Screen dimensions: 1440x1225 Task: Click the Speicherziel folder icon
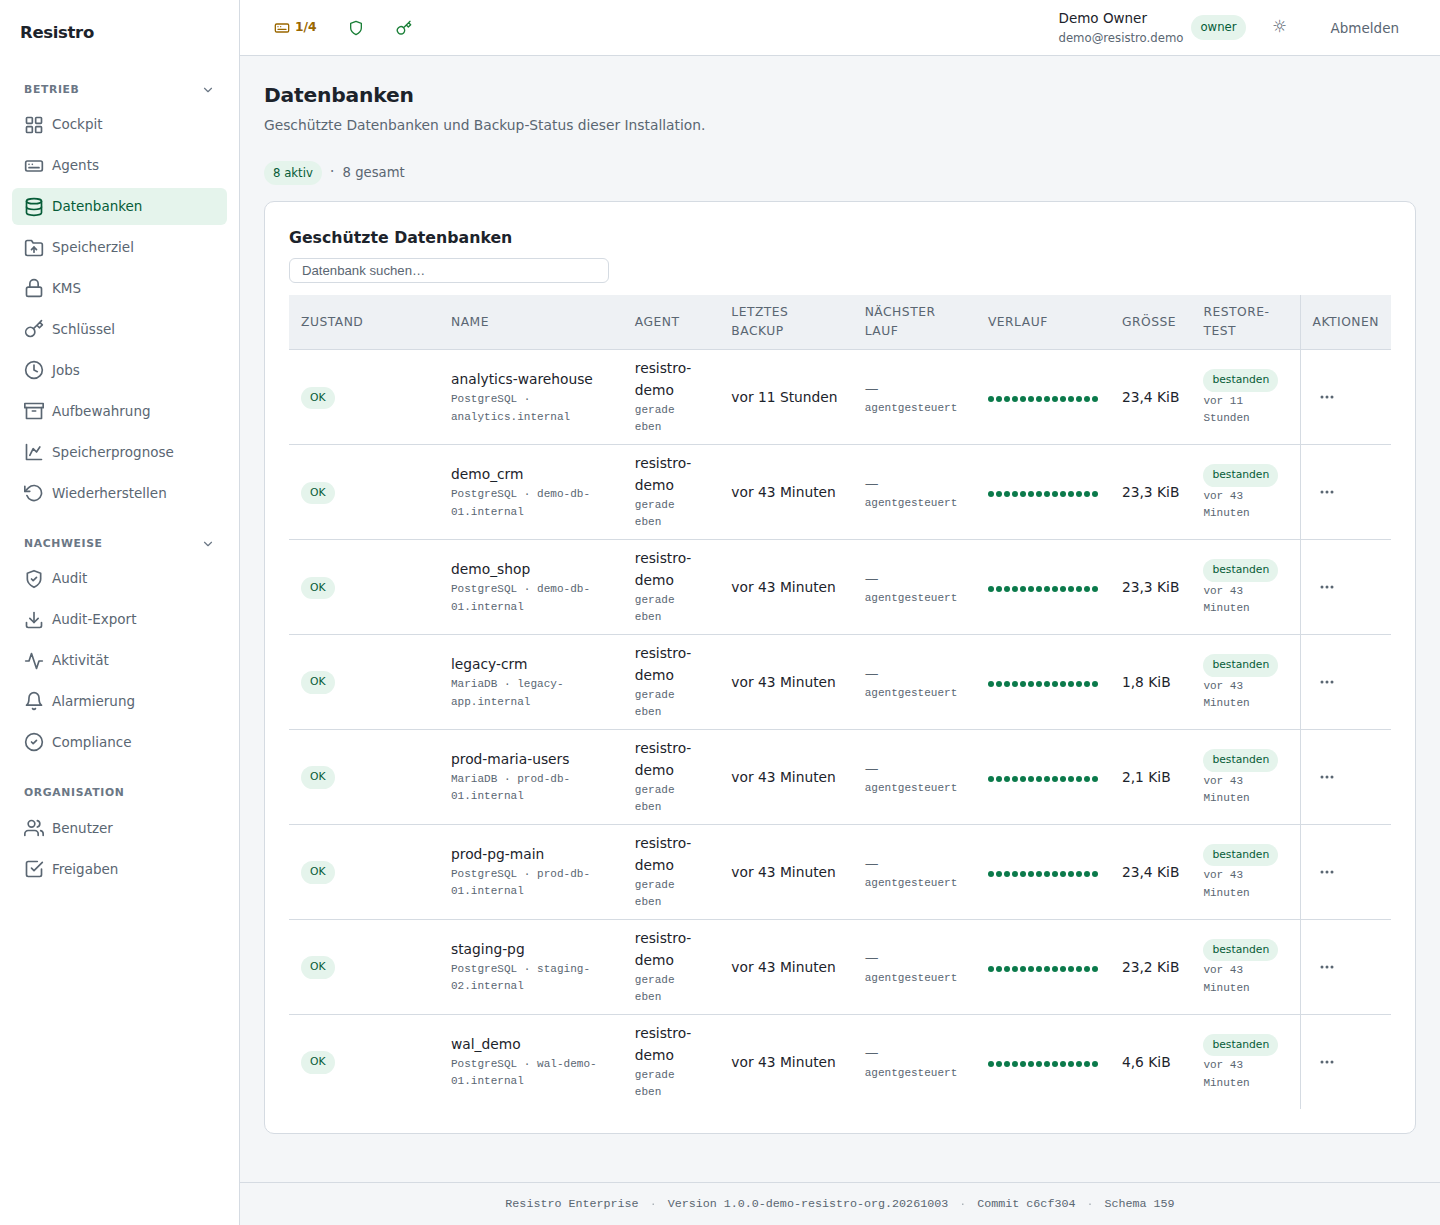click(x=34, y=248)
